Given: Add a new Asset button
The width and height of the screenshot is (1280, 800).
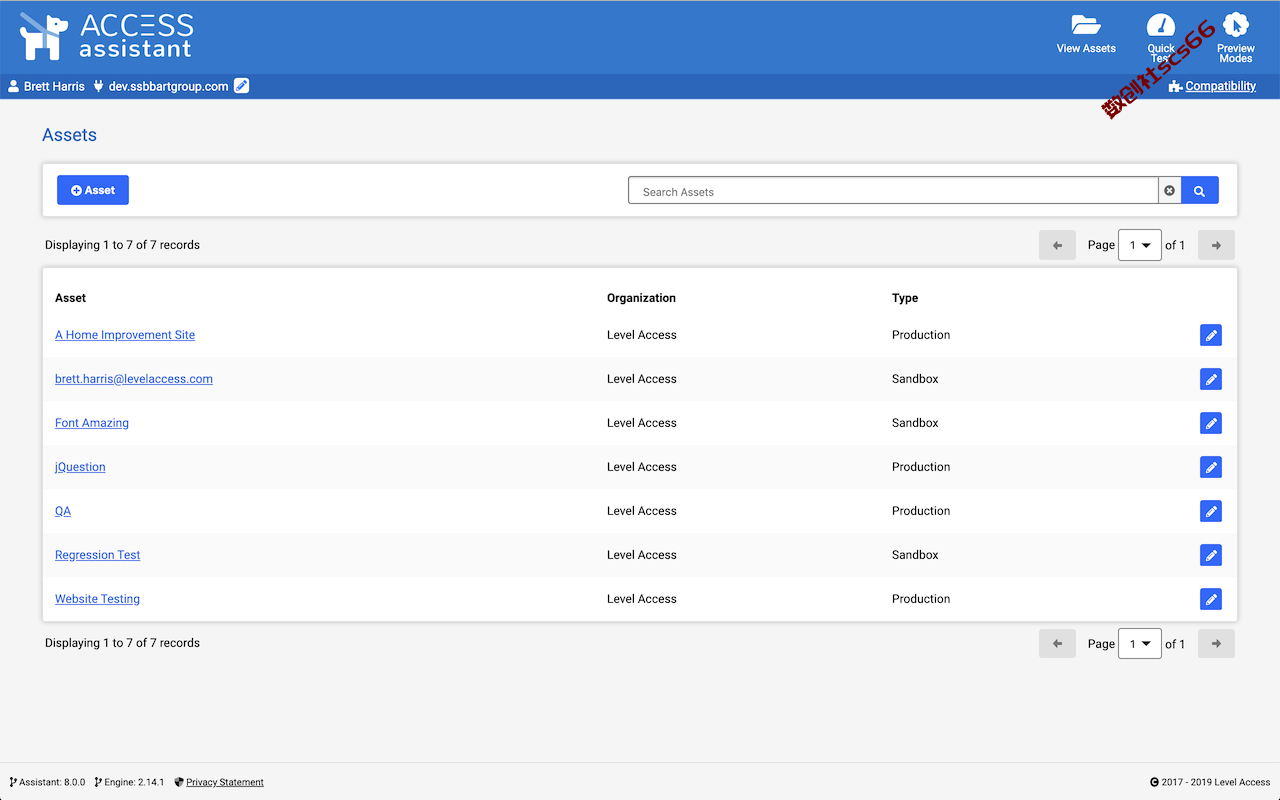Looking at the screenshot, I should pos(93,190).
